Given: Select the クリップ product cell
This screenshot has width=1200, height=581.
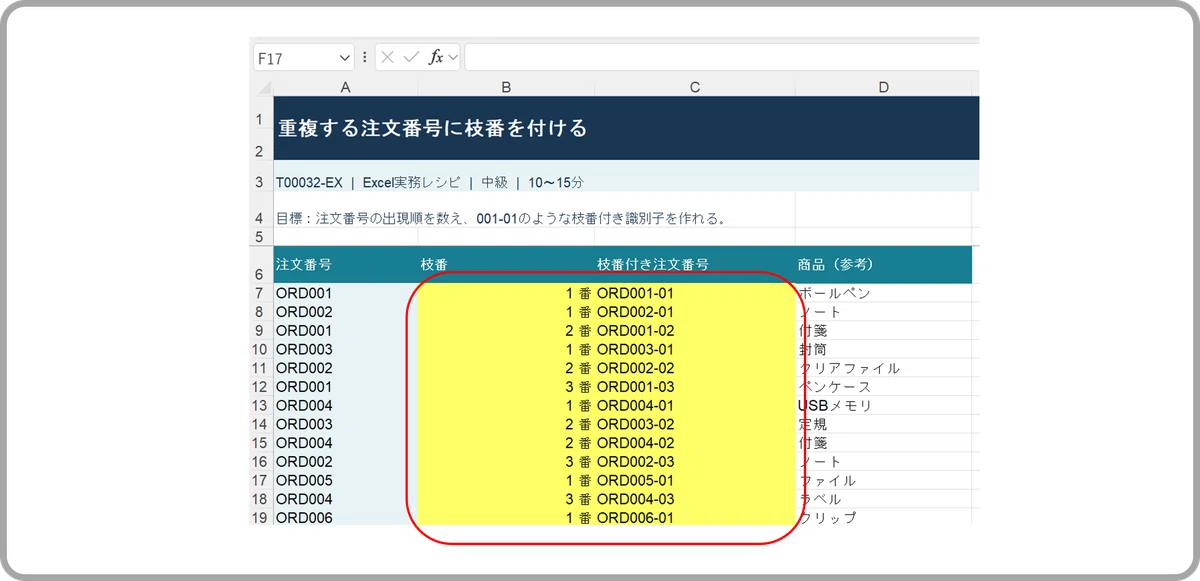Looking at the screenshot, I should (884, 517).
